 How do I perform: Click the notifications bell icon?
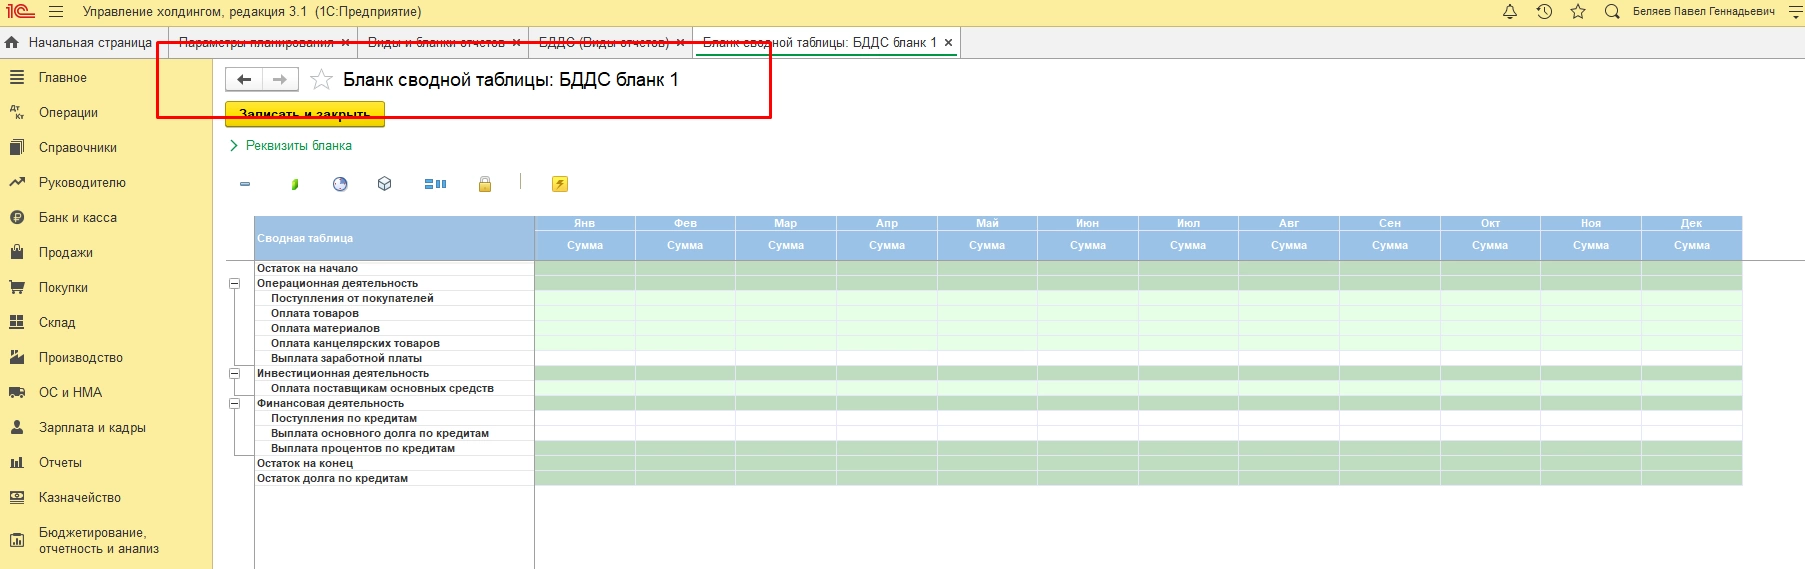1510,12
